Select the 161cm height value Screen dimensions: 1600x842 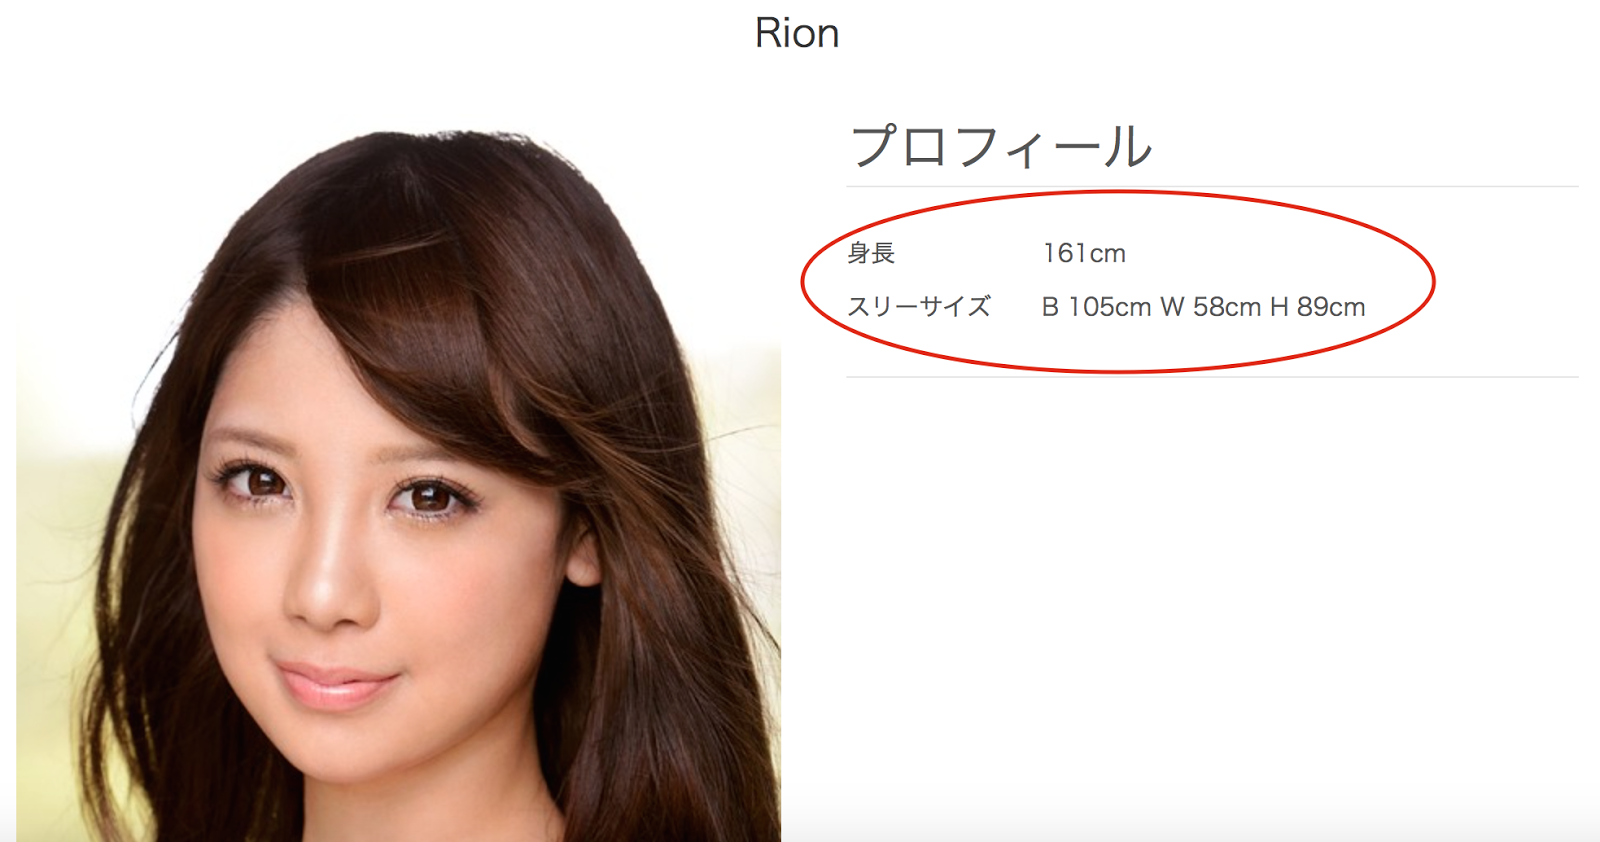pyautogui.click(x=1084, y=253)
